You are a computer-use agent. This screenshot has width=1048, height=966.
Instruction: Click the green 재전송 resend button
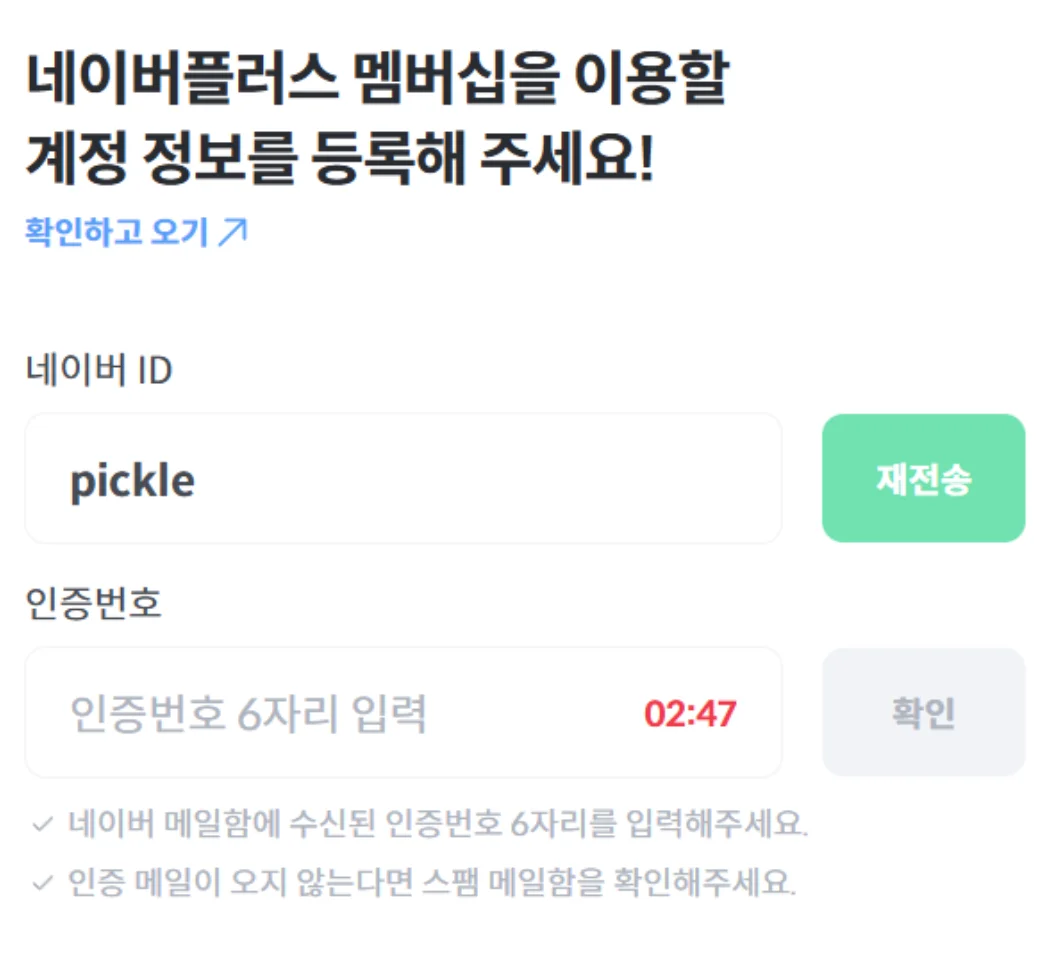[922, 478]
